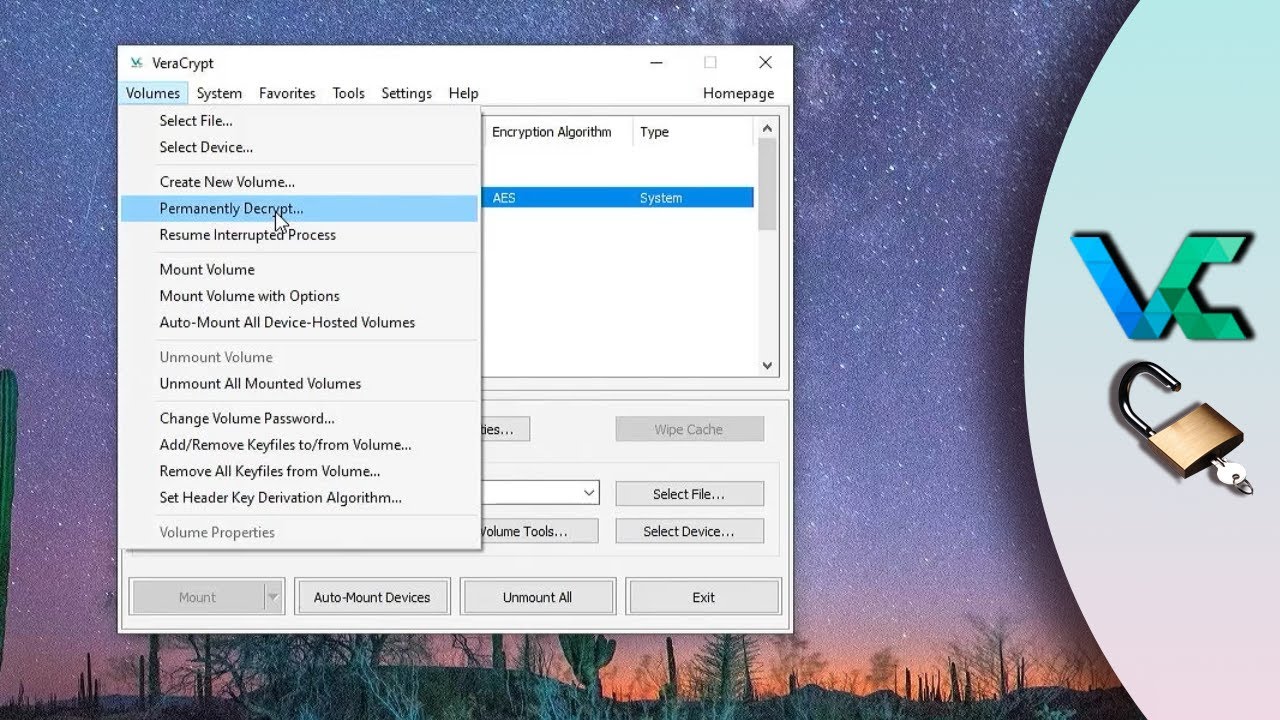Choose Mount Volume menu entry
Screen dimensions: 1280x720
[x=299, y=269]
